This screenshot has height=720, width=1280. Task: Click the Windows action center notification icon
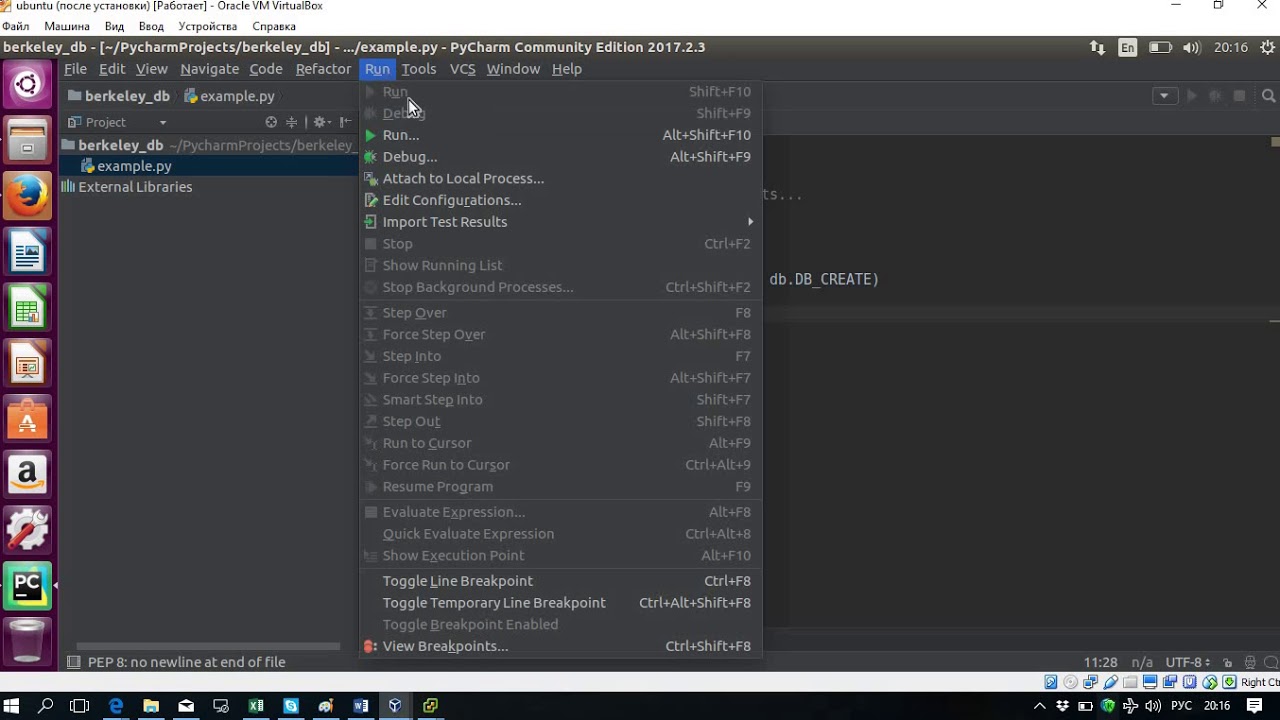1255,706
